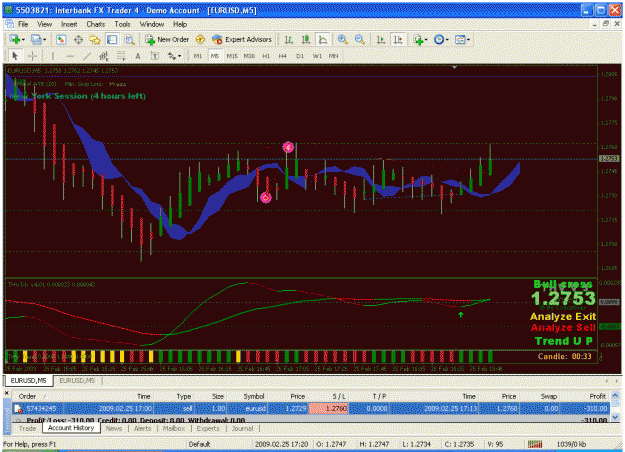625x452 pixels.
Task: Click the Zoom Out magnifier
Action: (359, 39)
